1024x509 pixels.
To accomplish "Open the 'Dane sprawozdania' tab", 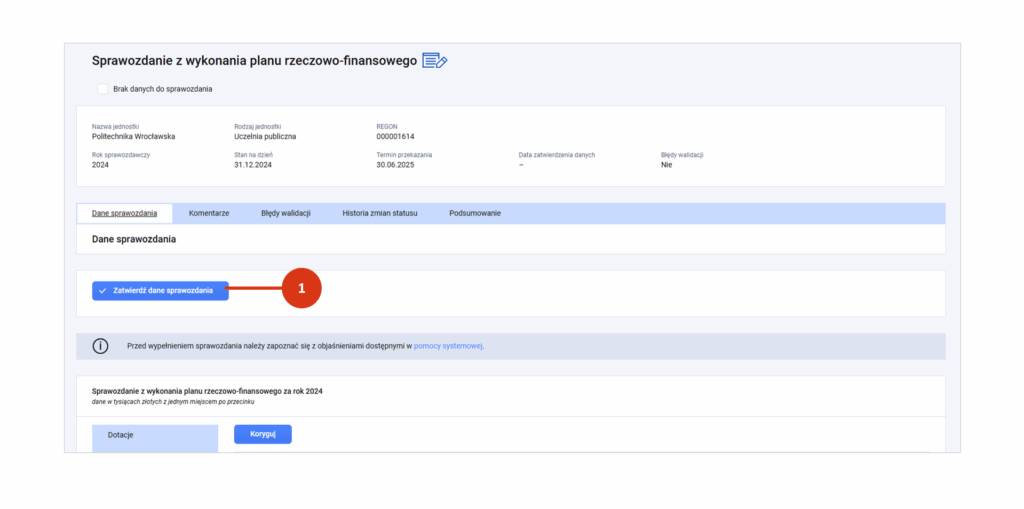I will pos(125,213).
